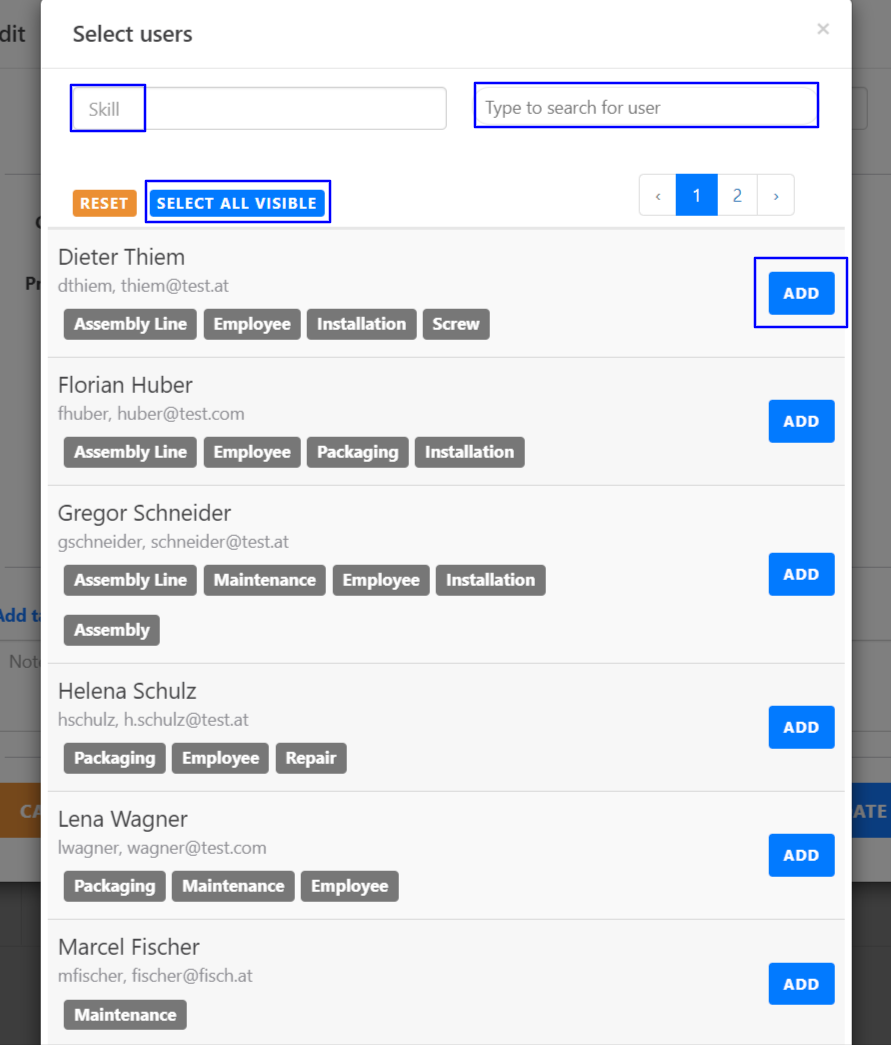Click the Installation tag on Dieter Thiem
The image size is (891, 1045).
361,324
